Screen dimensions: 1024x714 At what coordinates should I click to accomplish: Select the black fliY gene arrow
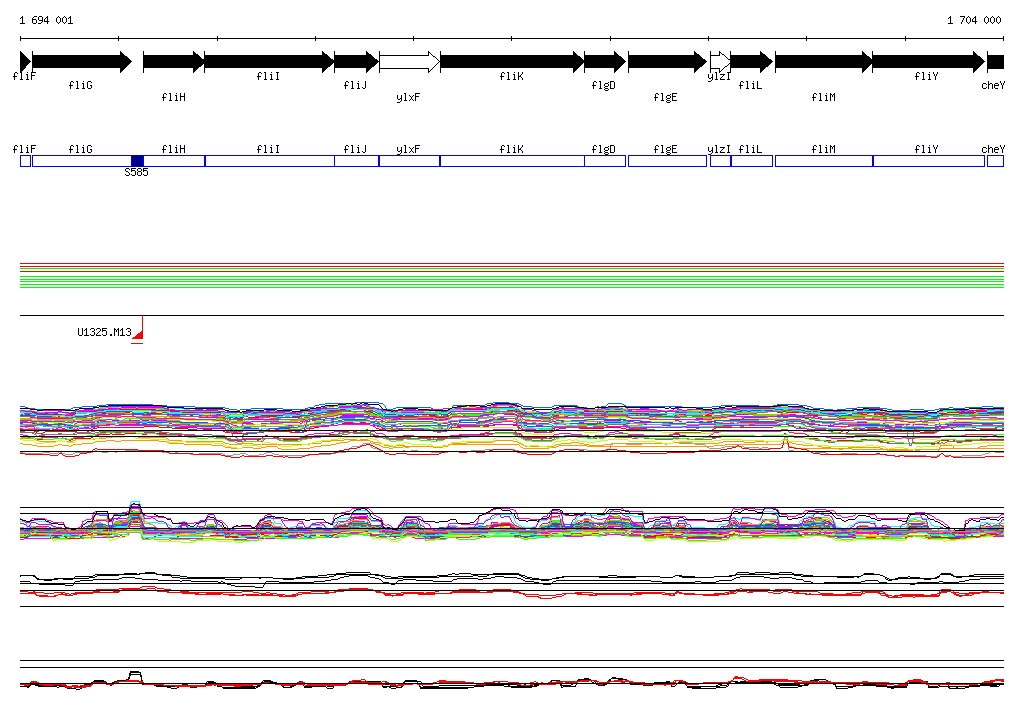(x=927, y=62)
